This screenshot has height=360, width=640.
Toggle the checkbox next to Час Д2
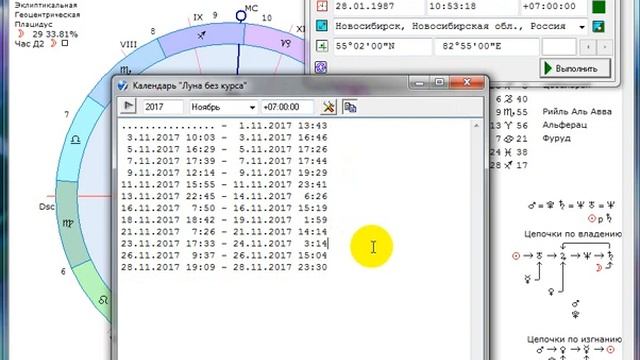tap(64, 43)
